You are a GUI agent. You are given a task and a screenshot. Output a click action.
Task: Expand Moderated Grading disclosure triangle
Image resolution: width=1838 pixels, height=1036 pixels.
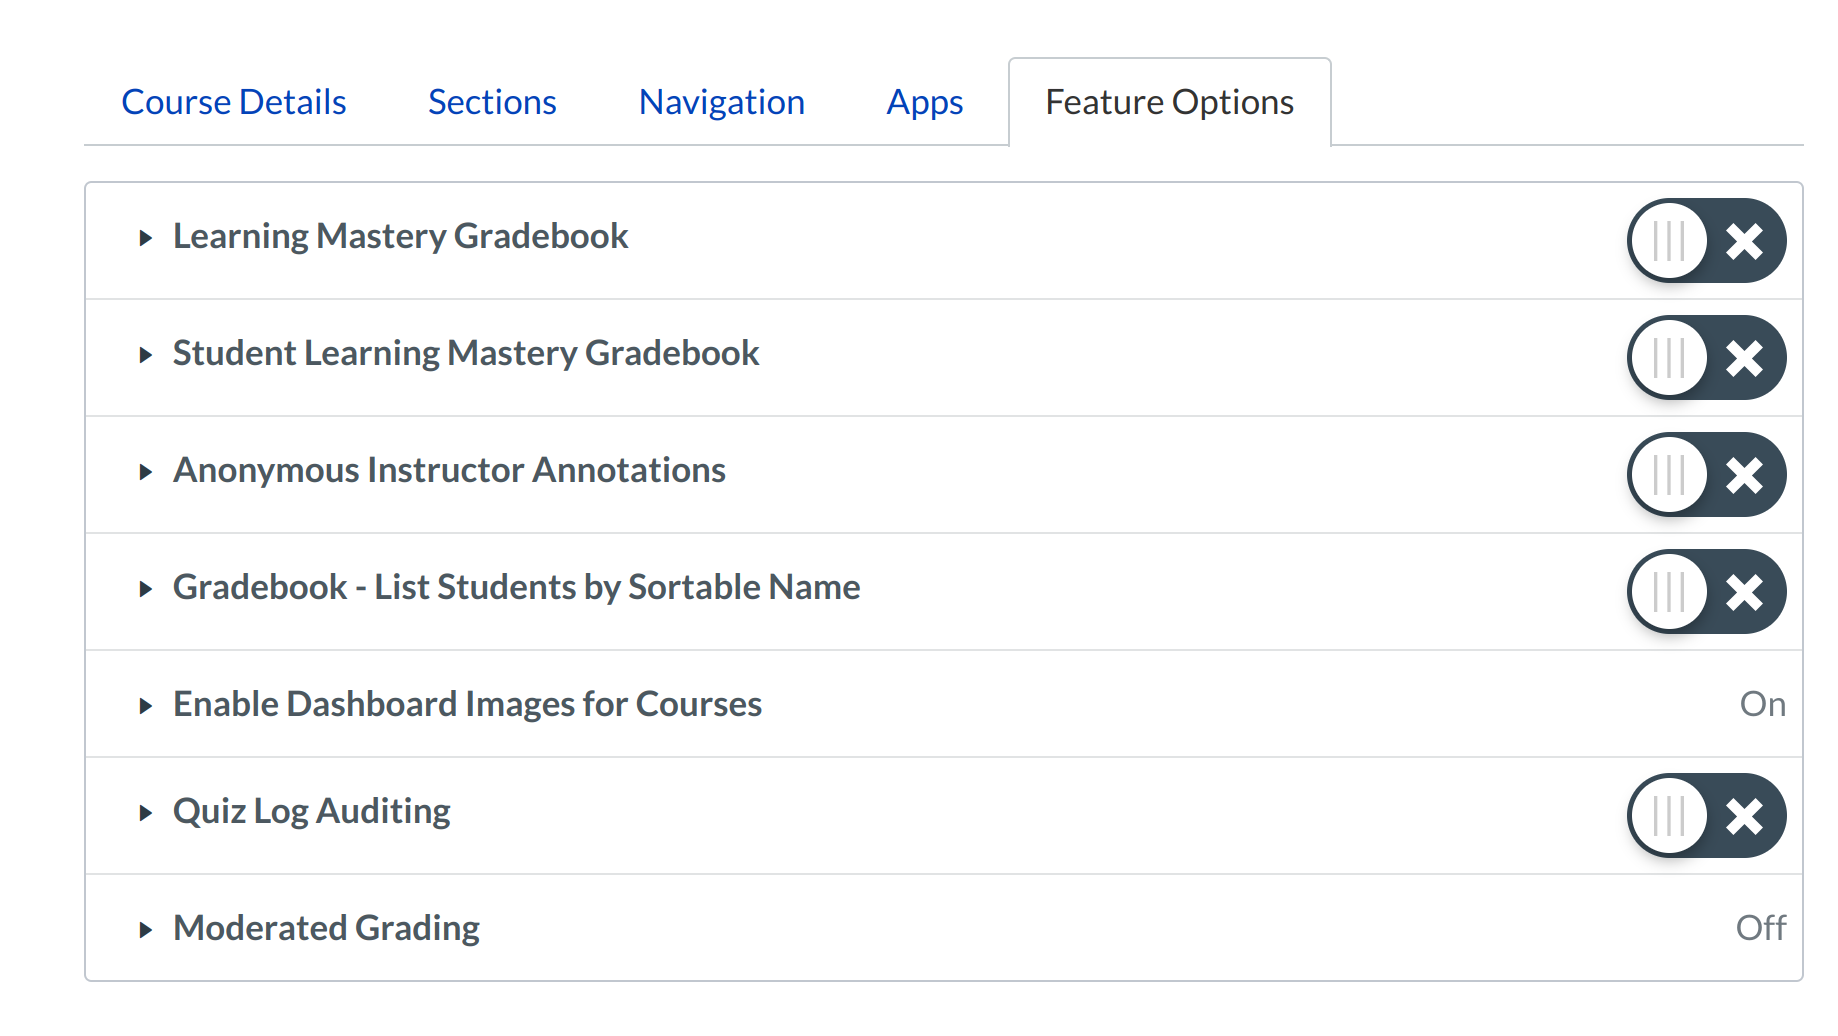click(146, 930)
